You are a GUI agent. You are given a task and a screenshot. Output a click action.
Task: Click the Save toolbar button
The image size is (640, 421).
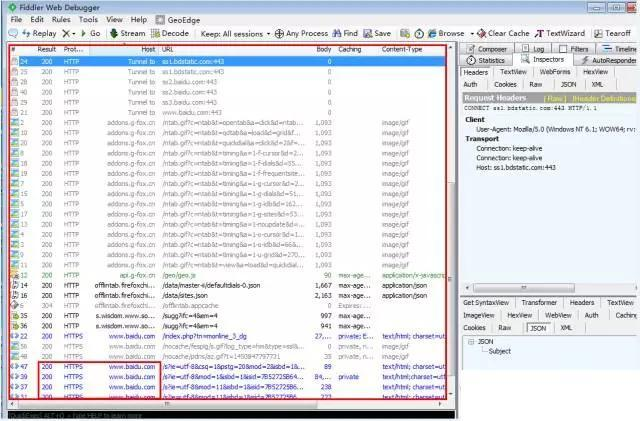tap(377, 33)
